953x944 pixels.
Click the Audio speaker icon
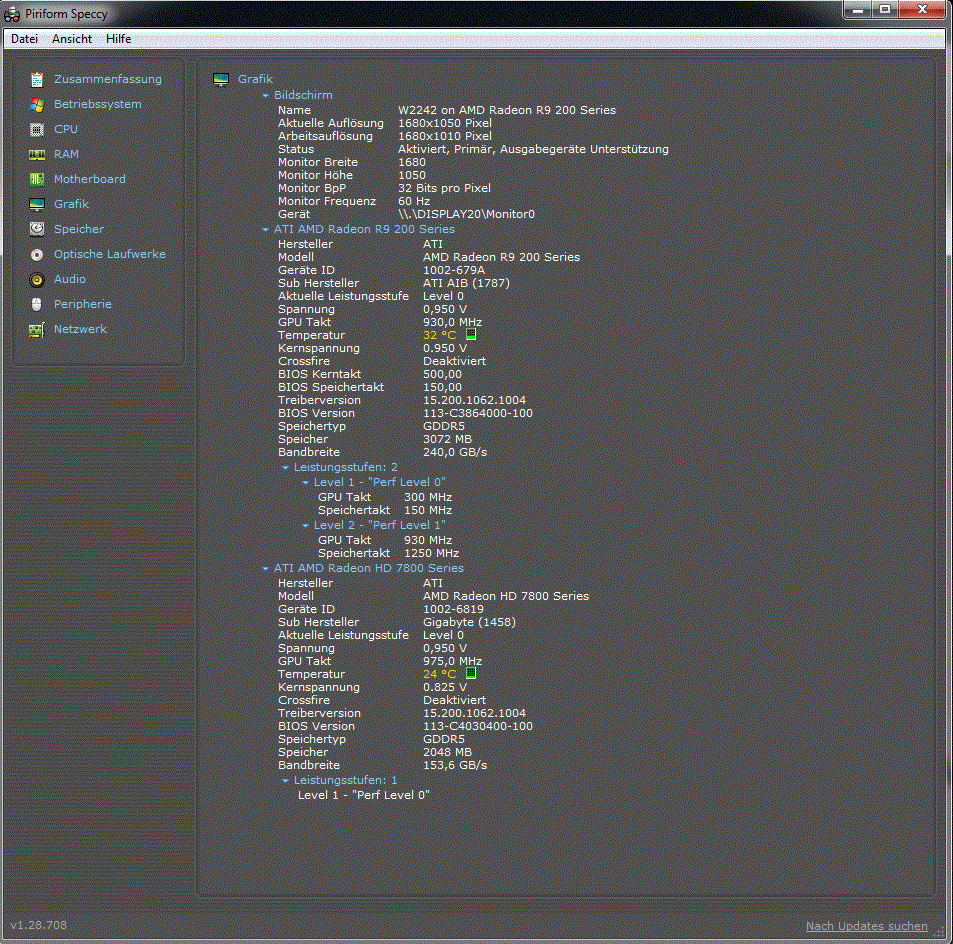pos(37,280)
